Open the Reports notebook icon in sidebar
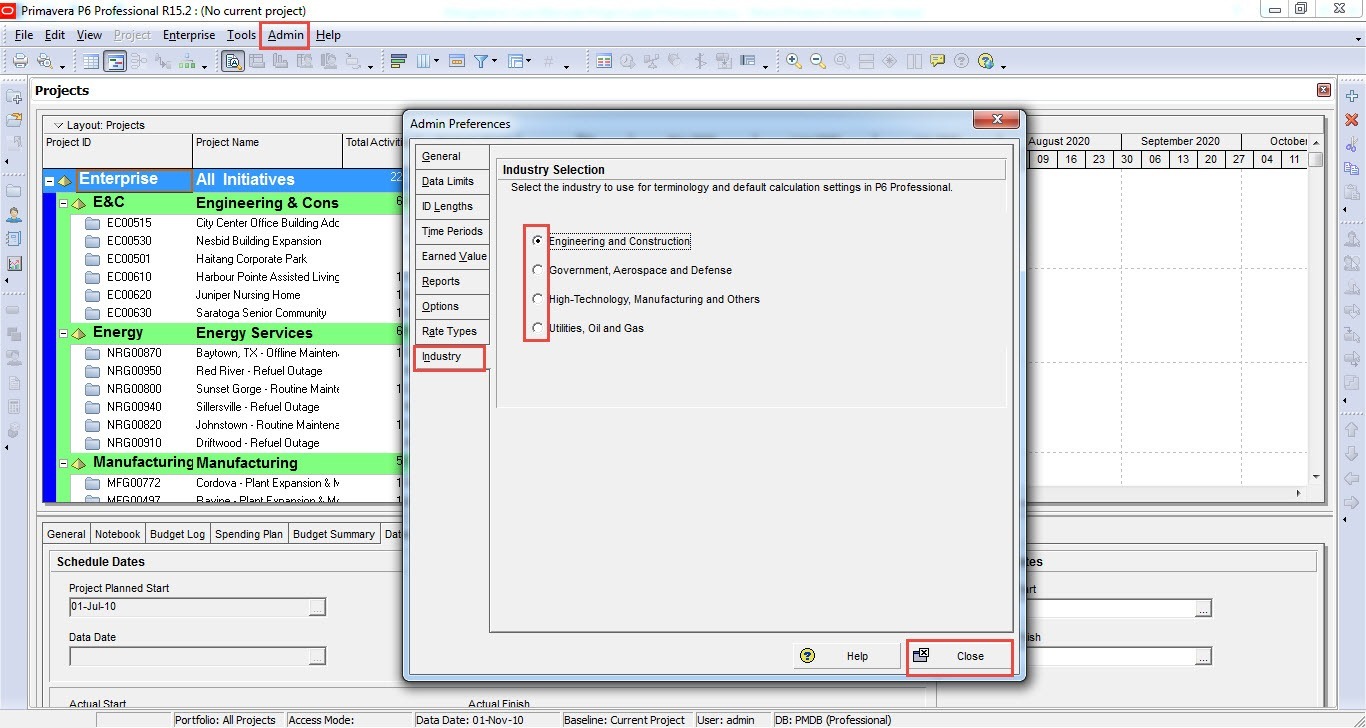This screenshot has width=1366, height=728. 14,239
